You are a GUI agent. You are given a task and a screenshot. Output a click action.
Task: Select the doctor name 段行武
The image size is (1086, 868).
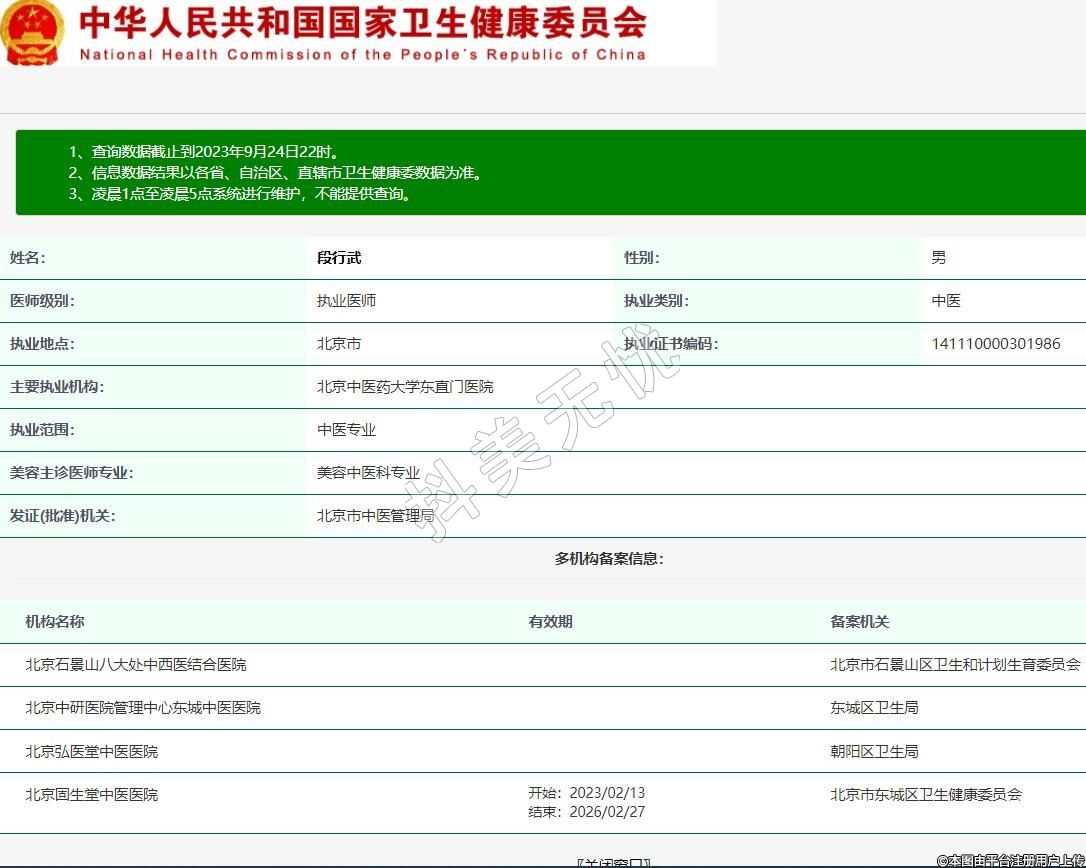pos(339,258)
